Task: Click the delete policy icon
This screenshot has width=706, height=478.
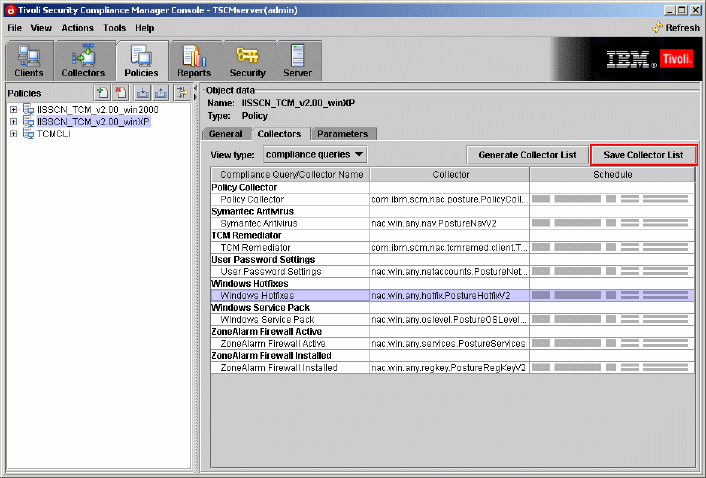Action: click(x=119, y=93)
